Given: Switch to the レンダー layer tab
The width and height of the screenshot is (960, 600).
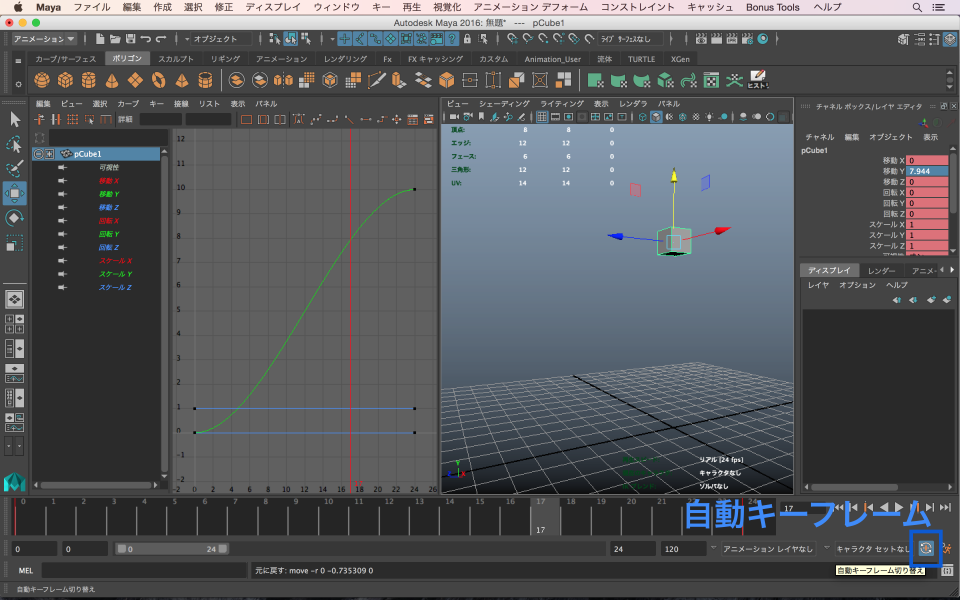Looking at the screenshot, I should click(x=882, y=271).
